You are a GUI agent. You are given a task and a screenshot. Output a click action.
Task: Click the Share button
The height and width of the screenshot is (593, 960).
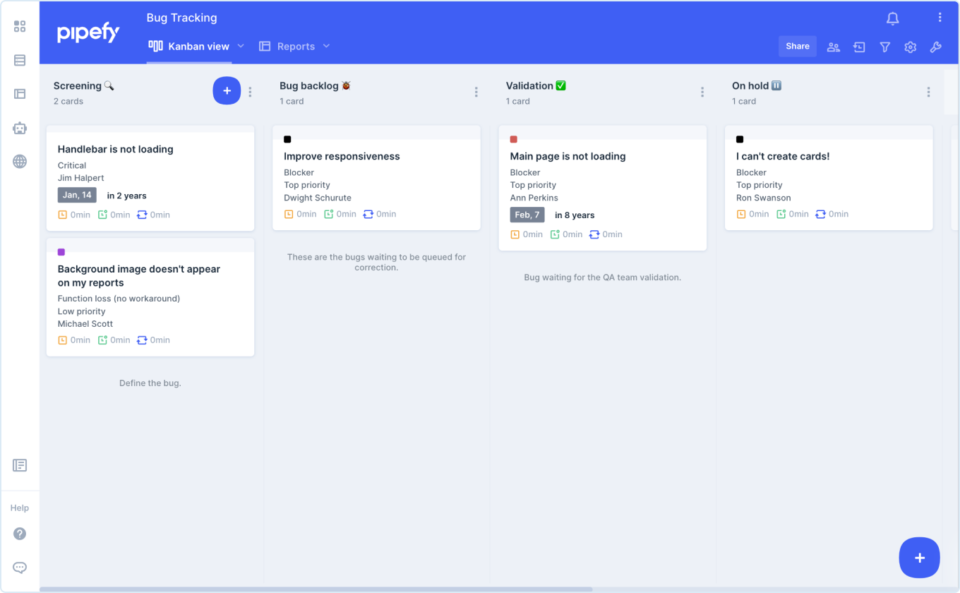click(x=797, y=46)
